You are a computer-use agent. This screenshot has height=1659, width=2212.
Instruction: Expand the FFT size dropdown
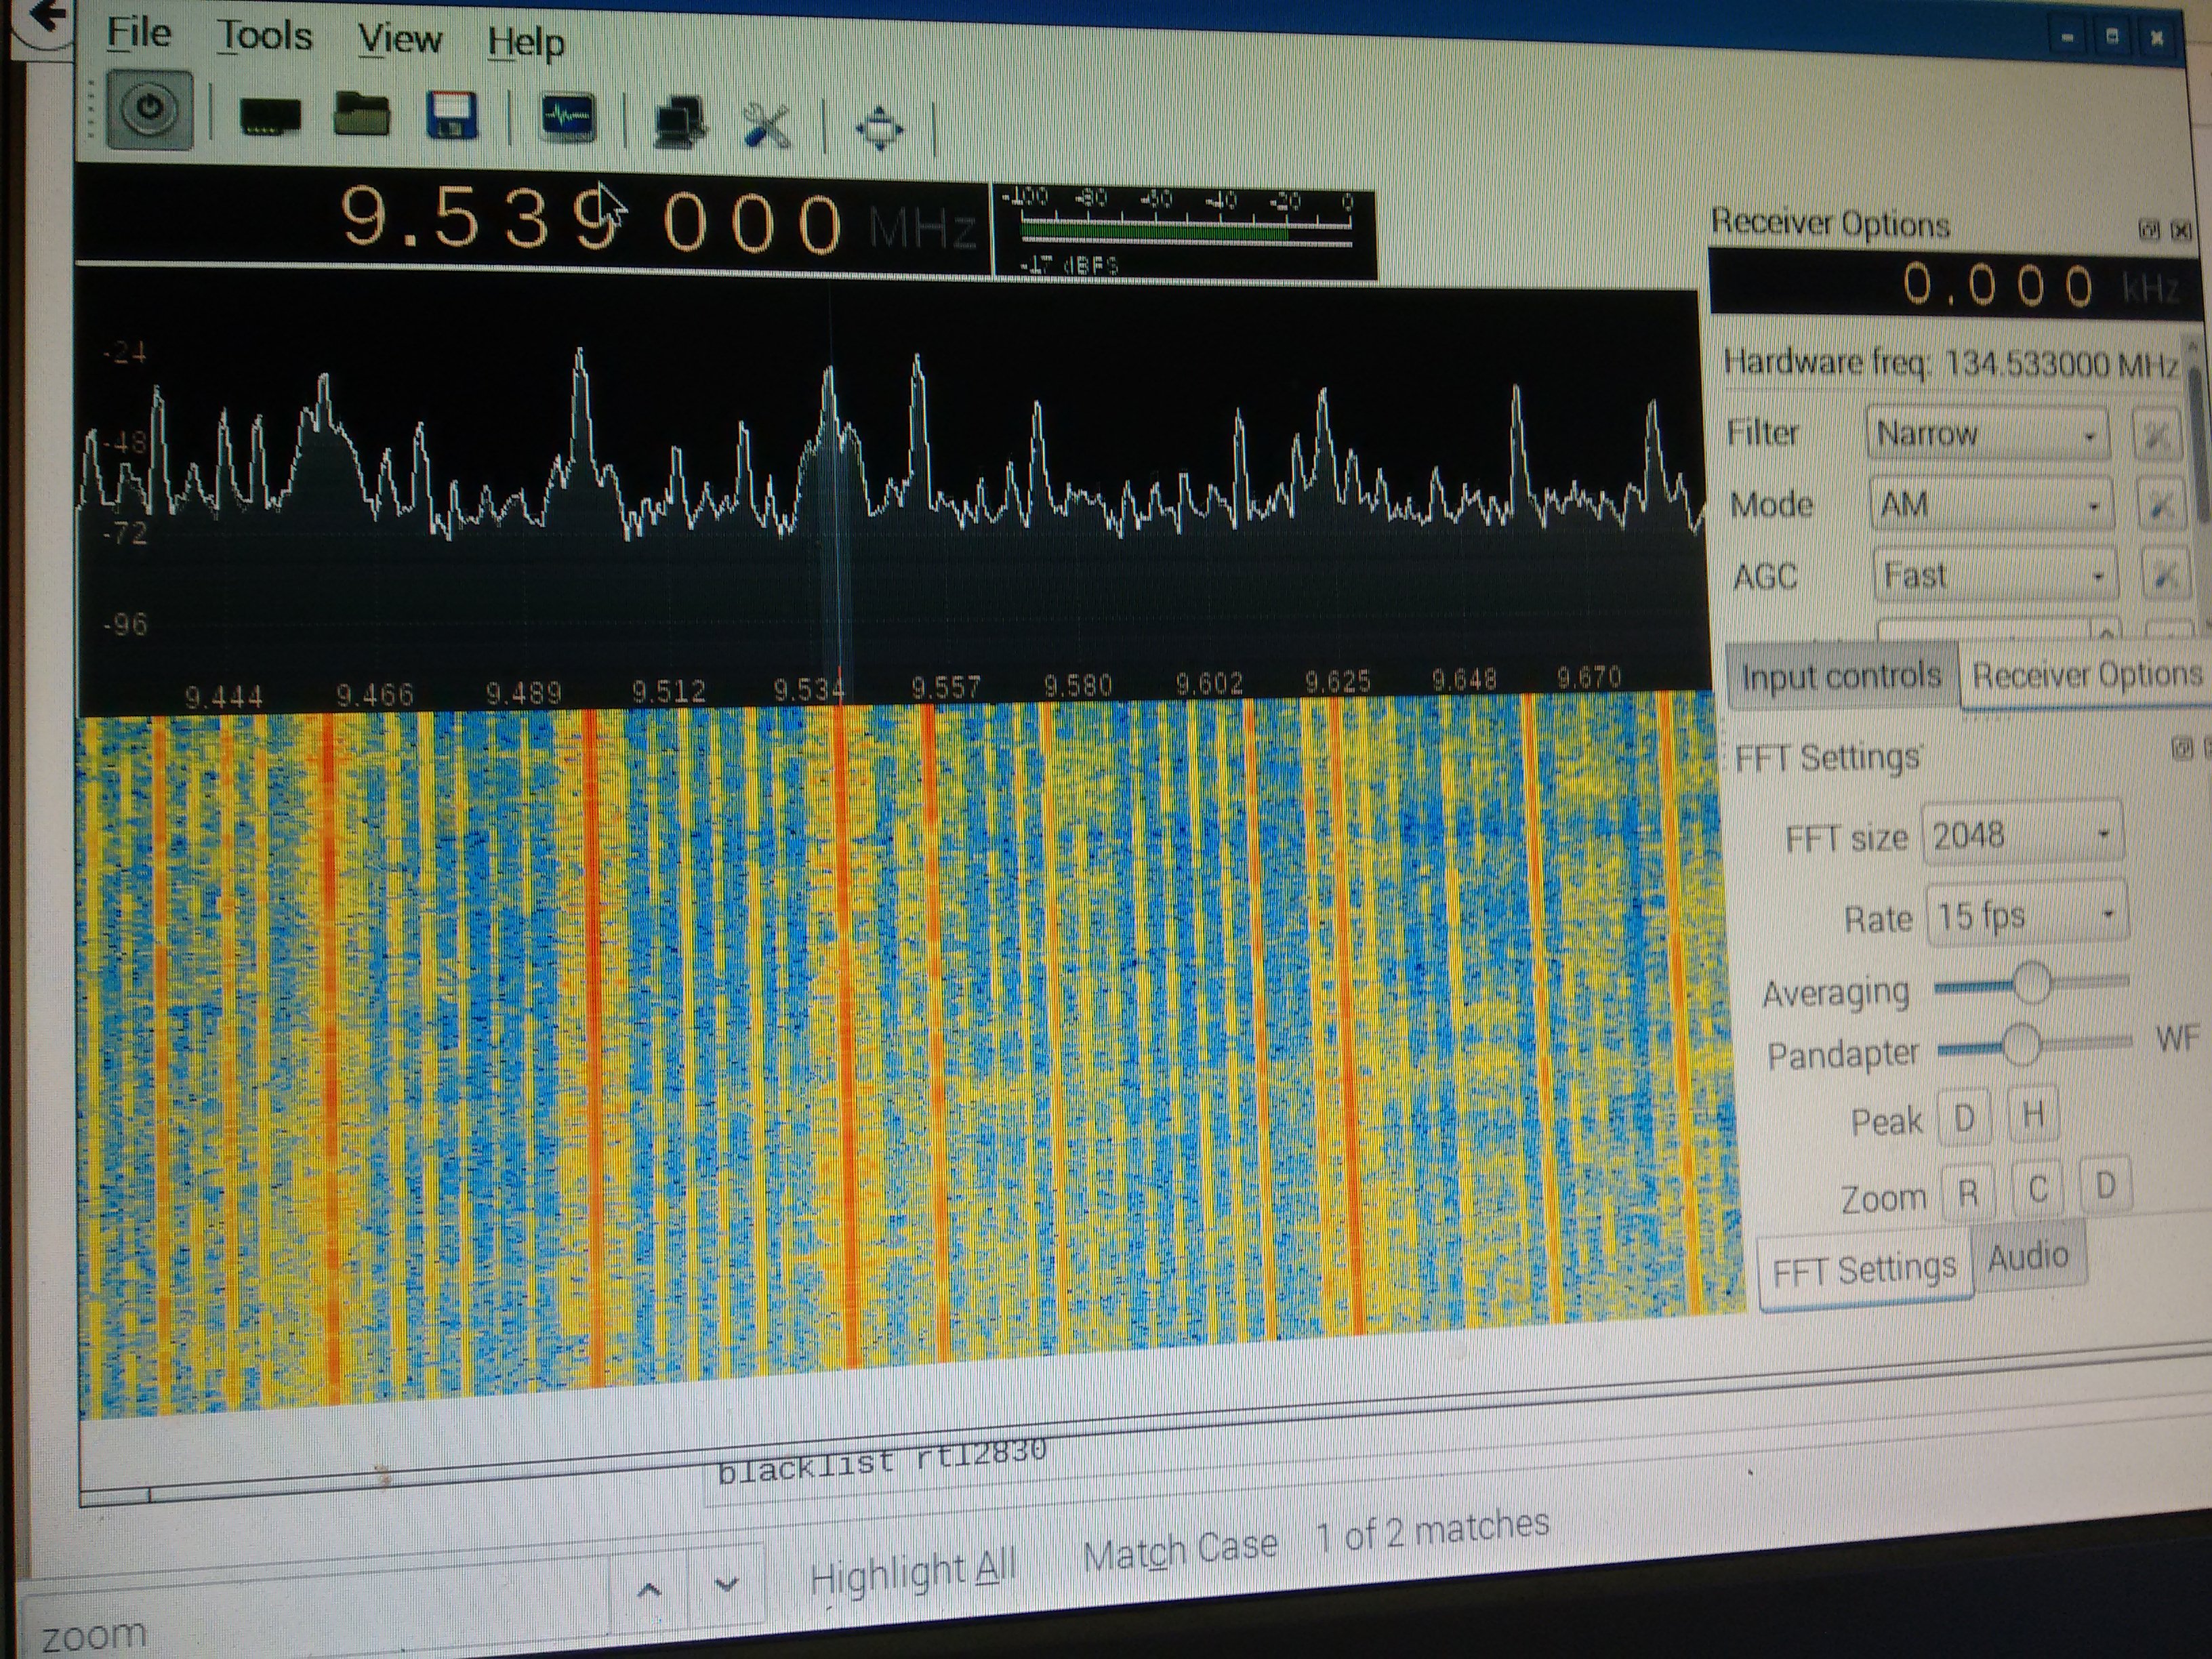coord(2021,835)
